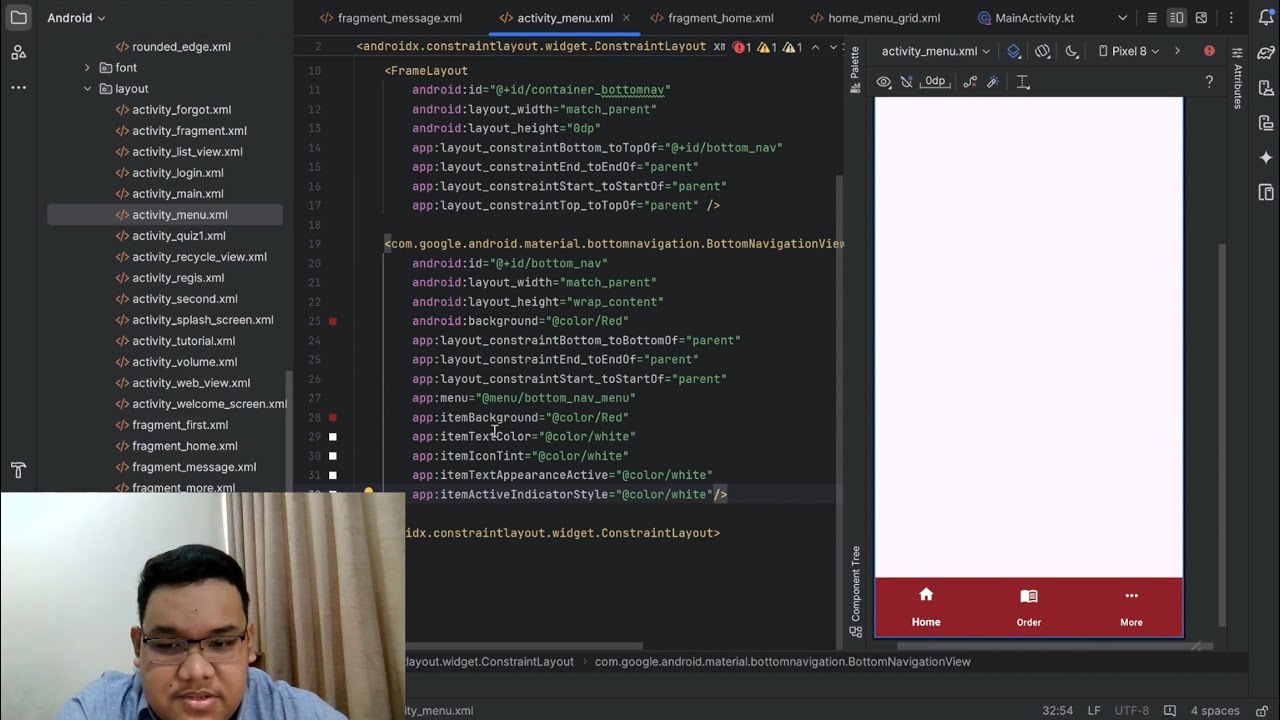Click the preview help question mark icon
Image resolution: width=1280 pixels, height=720 pixels.
pyautogui.click(x=1209, y=82)
